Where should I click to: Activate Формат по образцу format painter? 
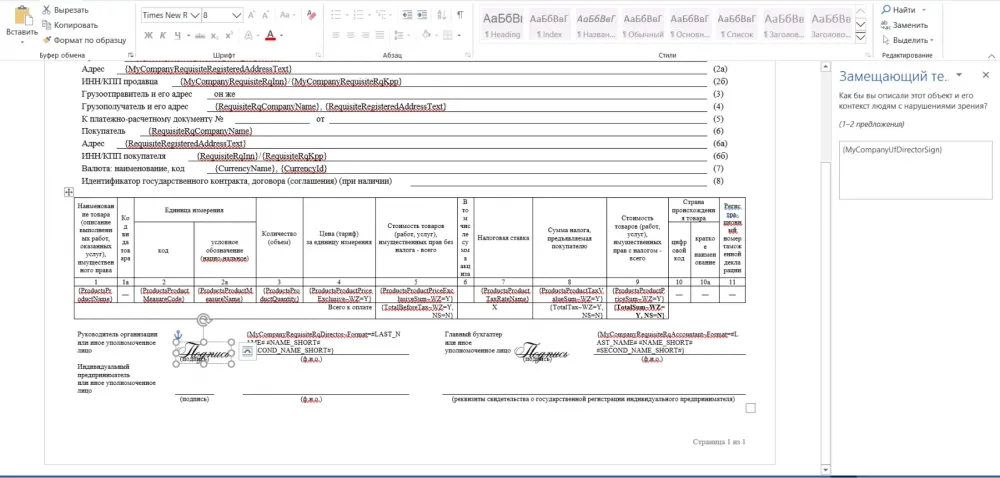coord(84,40)
